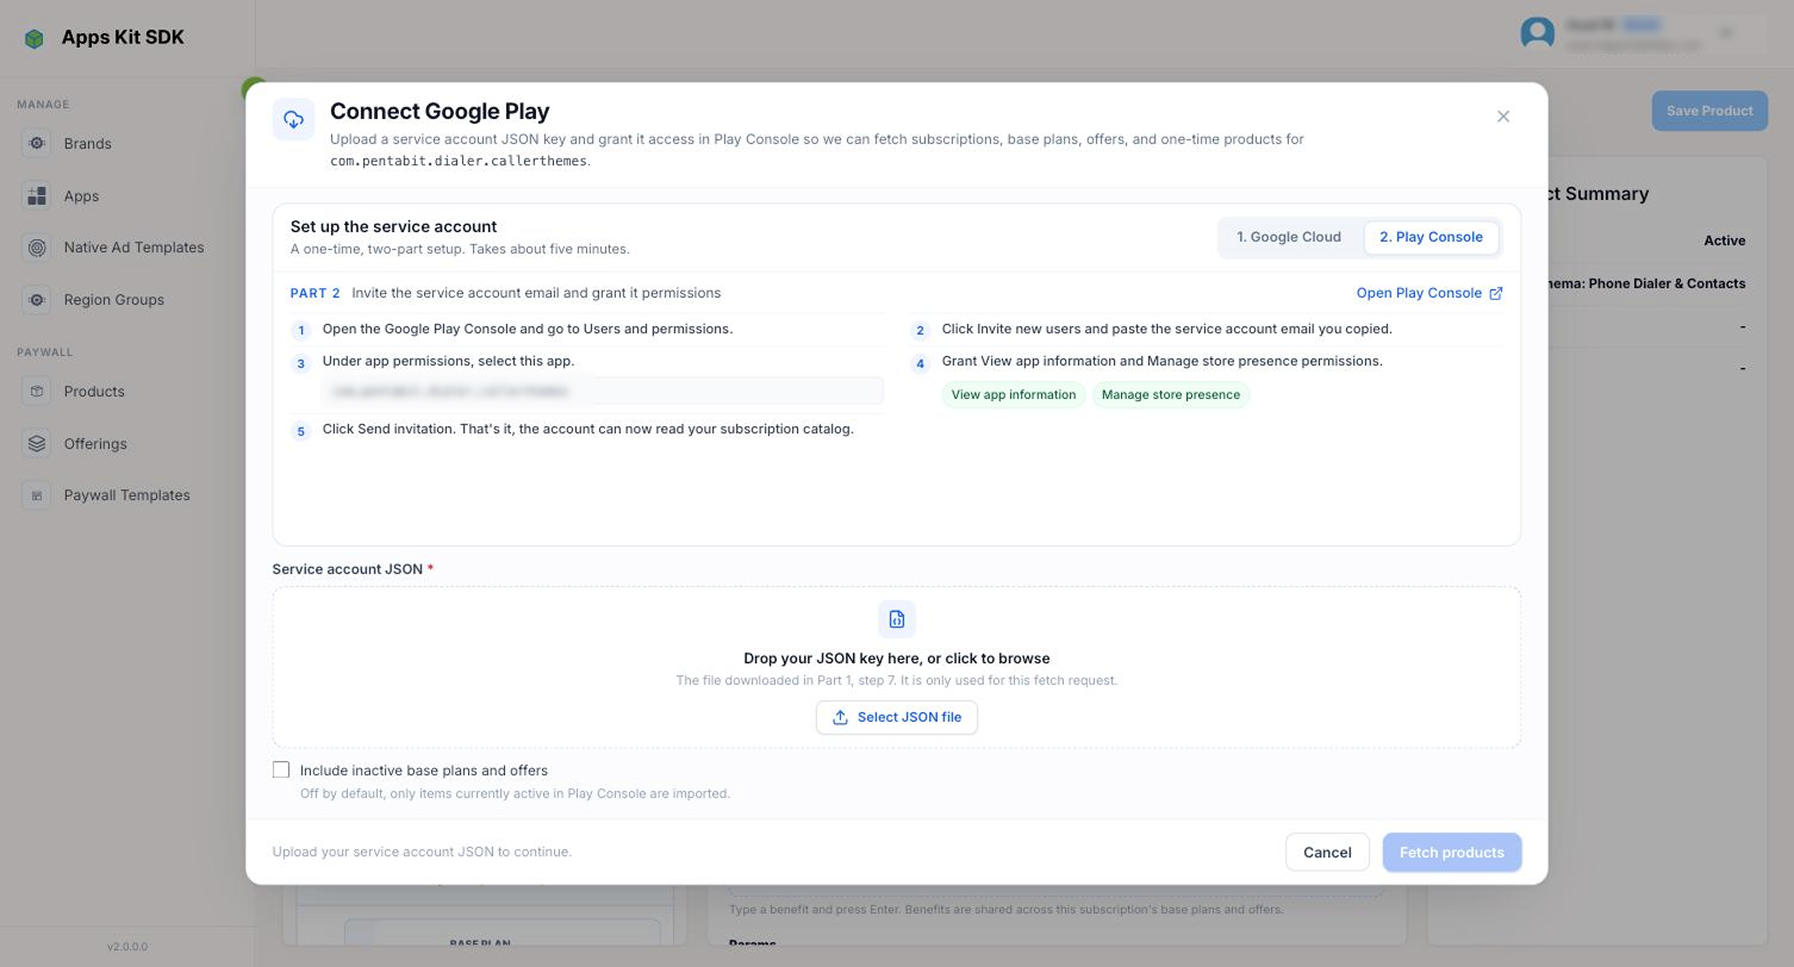The width and height of the screenshot is (1794, 967).
Task: Open the Offerings menu item
Action: click(95, 443)
